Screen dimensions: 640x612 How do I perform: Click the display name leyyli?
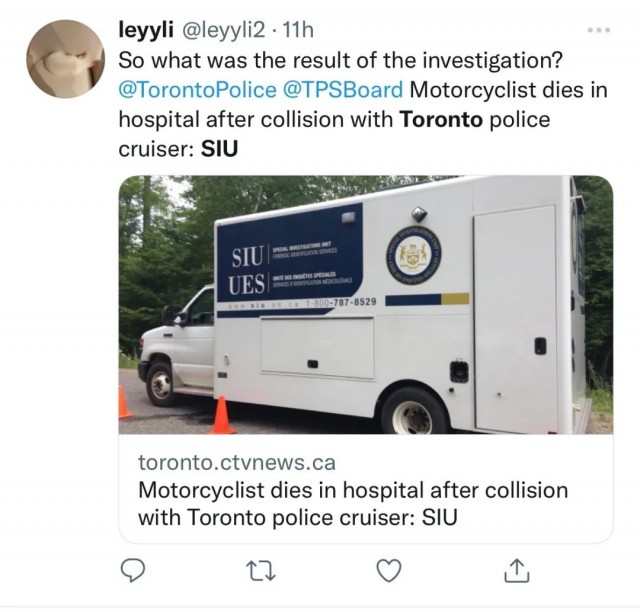[x=147, y=30]
